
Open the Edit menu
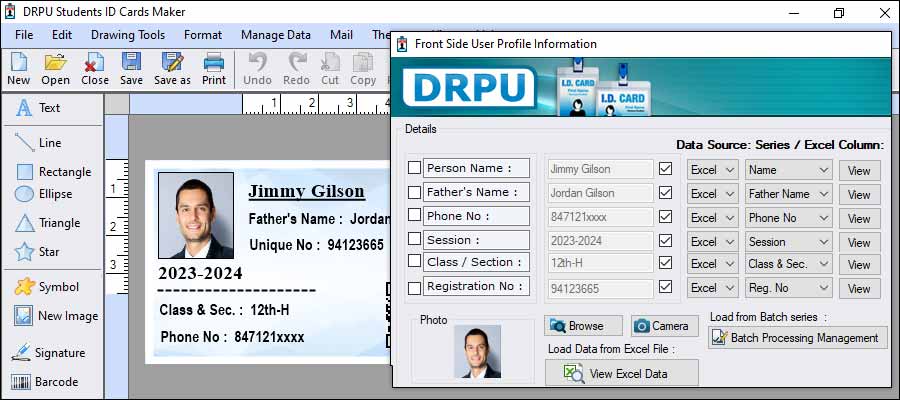click(62, 35)
